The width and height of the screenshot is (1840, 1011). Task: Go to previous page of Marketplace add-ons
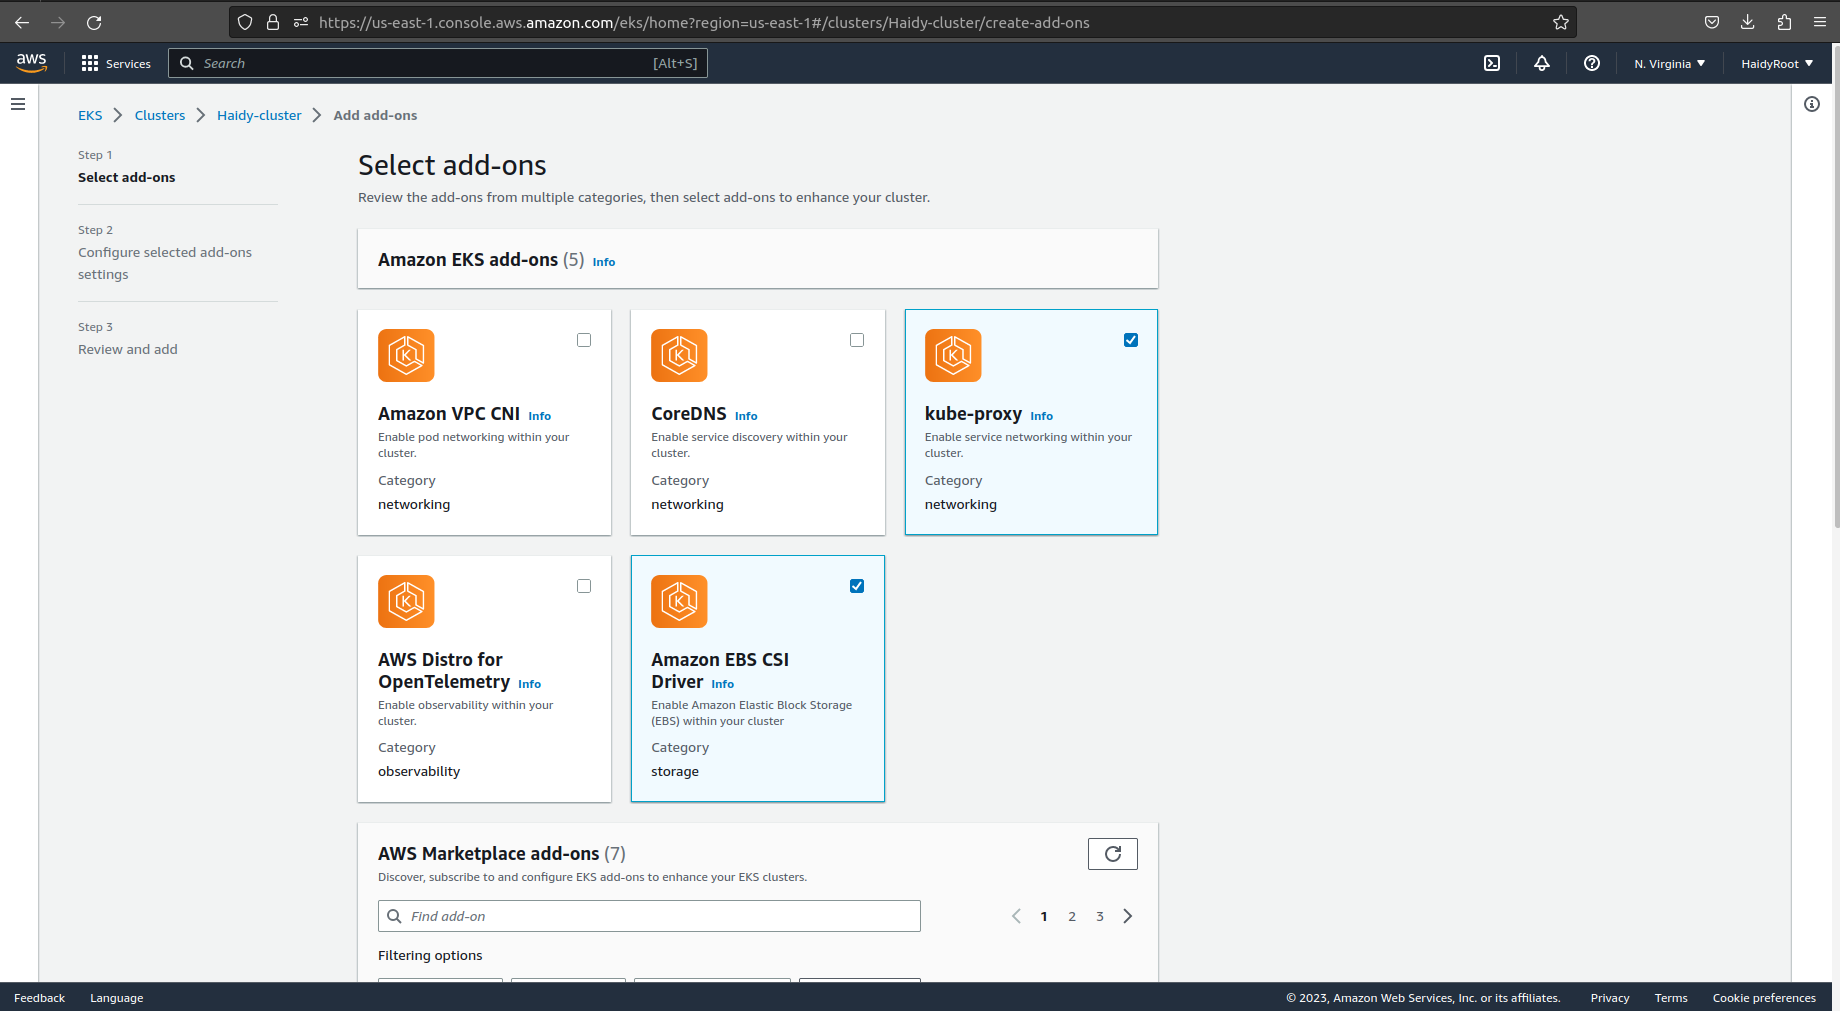tap(1016, 916)
